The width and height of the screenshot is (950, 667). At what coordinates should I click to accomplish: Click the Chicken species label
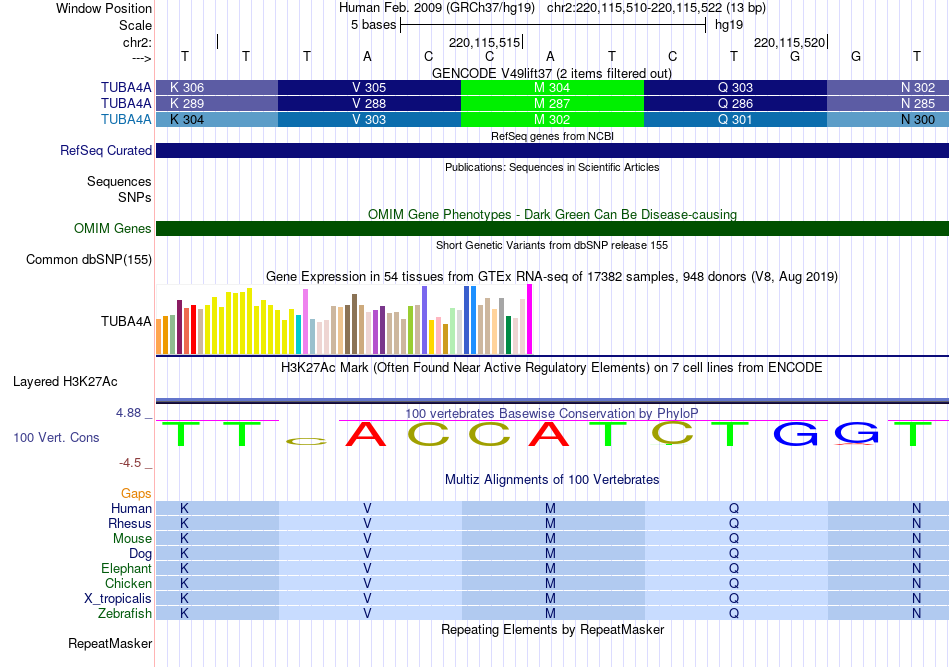(128, 583)
